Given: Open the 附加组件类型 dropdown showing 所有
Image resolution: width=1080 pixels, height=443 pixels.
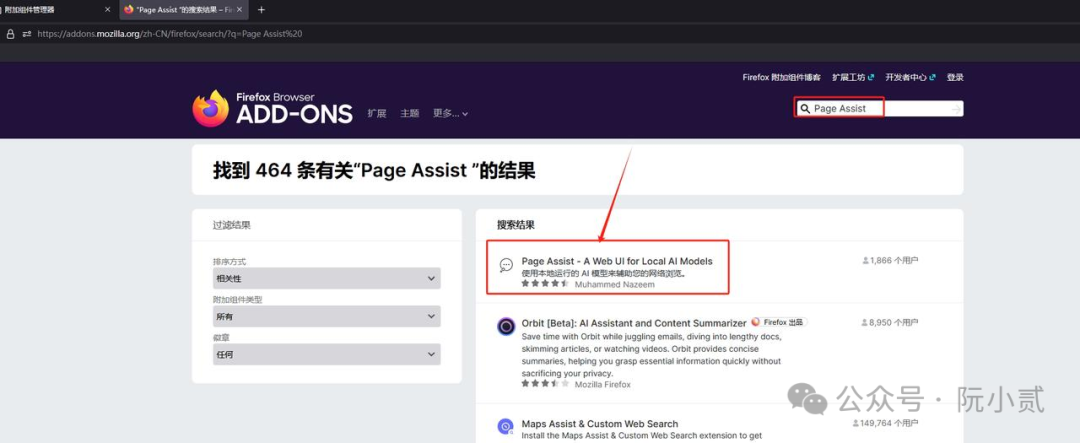Looking at the screenshot, I should (326, 316).
